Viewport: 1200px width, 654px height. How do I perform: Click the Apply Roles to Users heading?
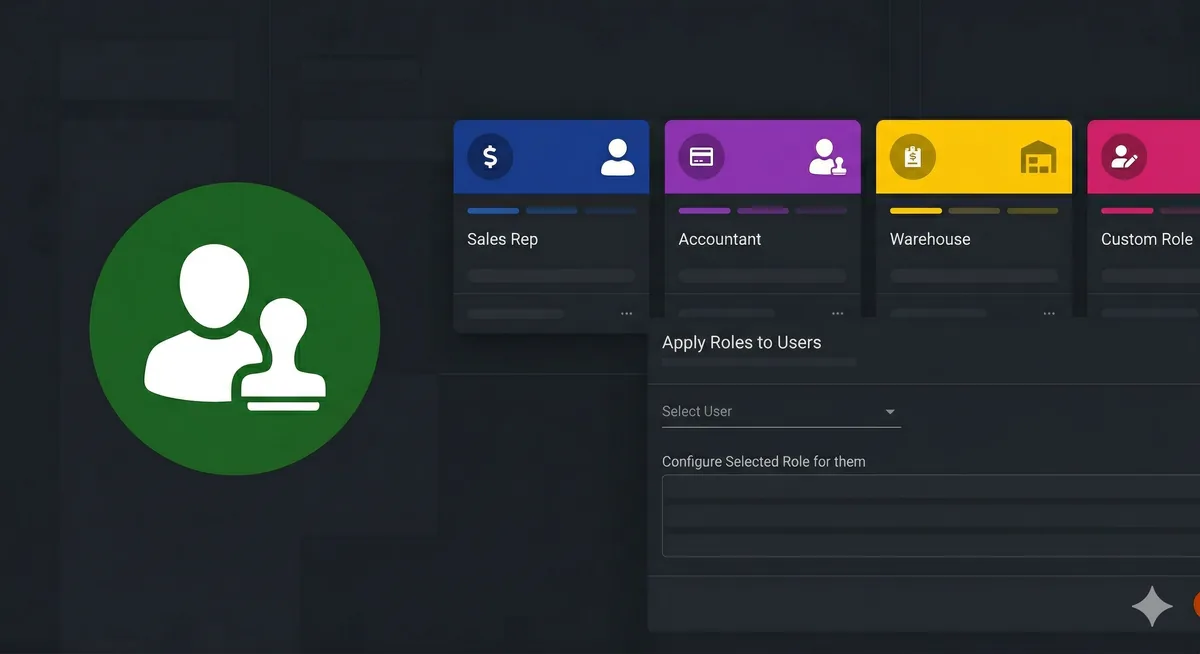coord(742,342)
